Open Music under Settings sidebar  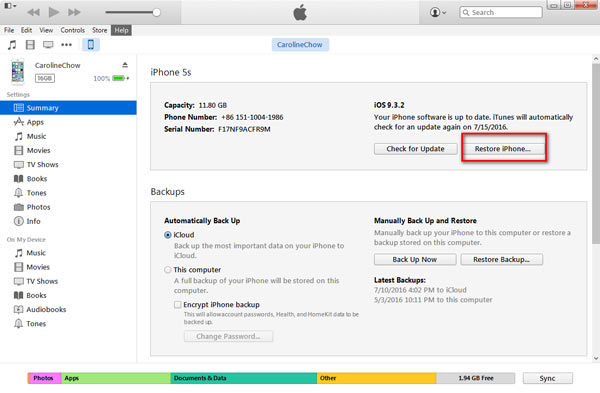tap(68, 136)
